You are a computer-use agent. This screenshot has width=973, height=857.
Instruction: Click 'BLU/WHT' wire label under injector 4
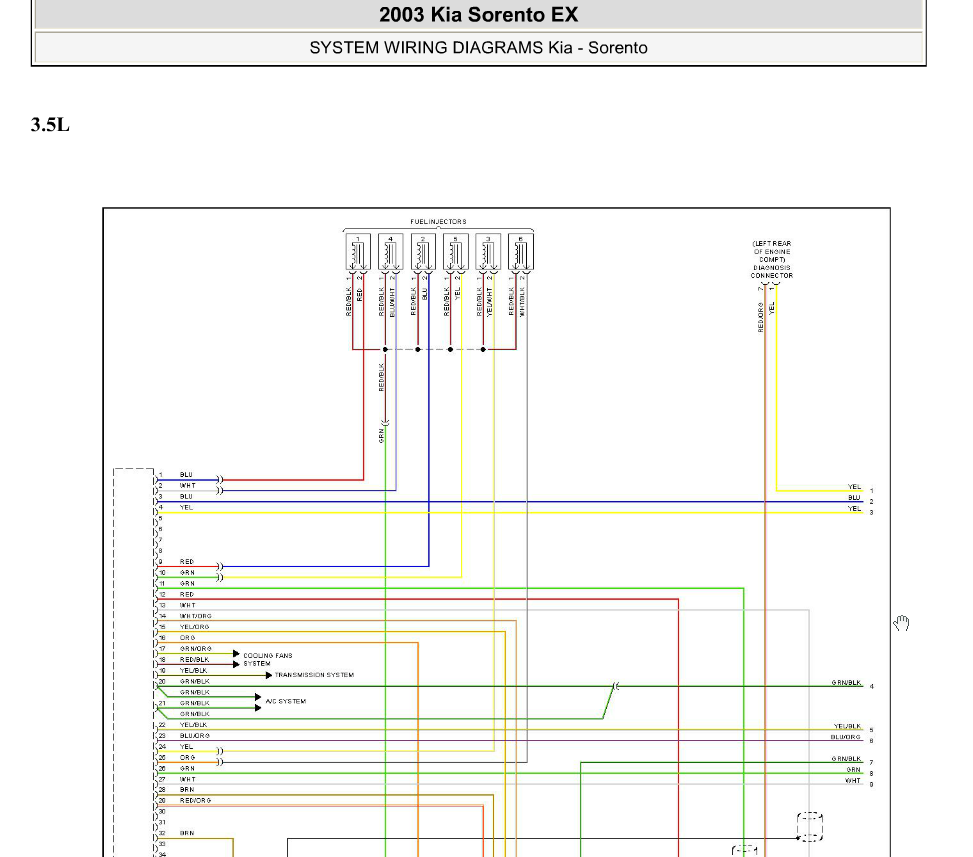pyautogui.click(x=392, y=302)
